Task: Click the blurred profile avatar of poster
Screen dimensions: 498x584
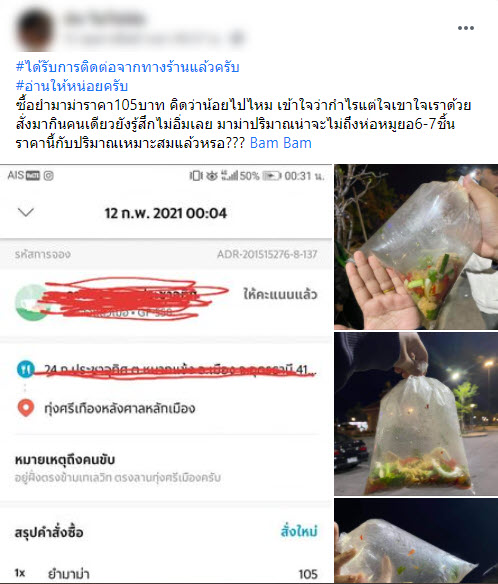Action: pos(35,29)
